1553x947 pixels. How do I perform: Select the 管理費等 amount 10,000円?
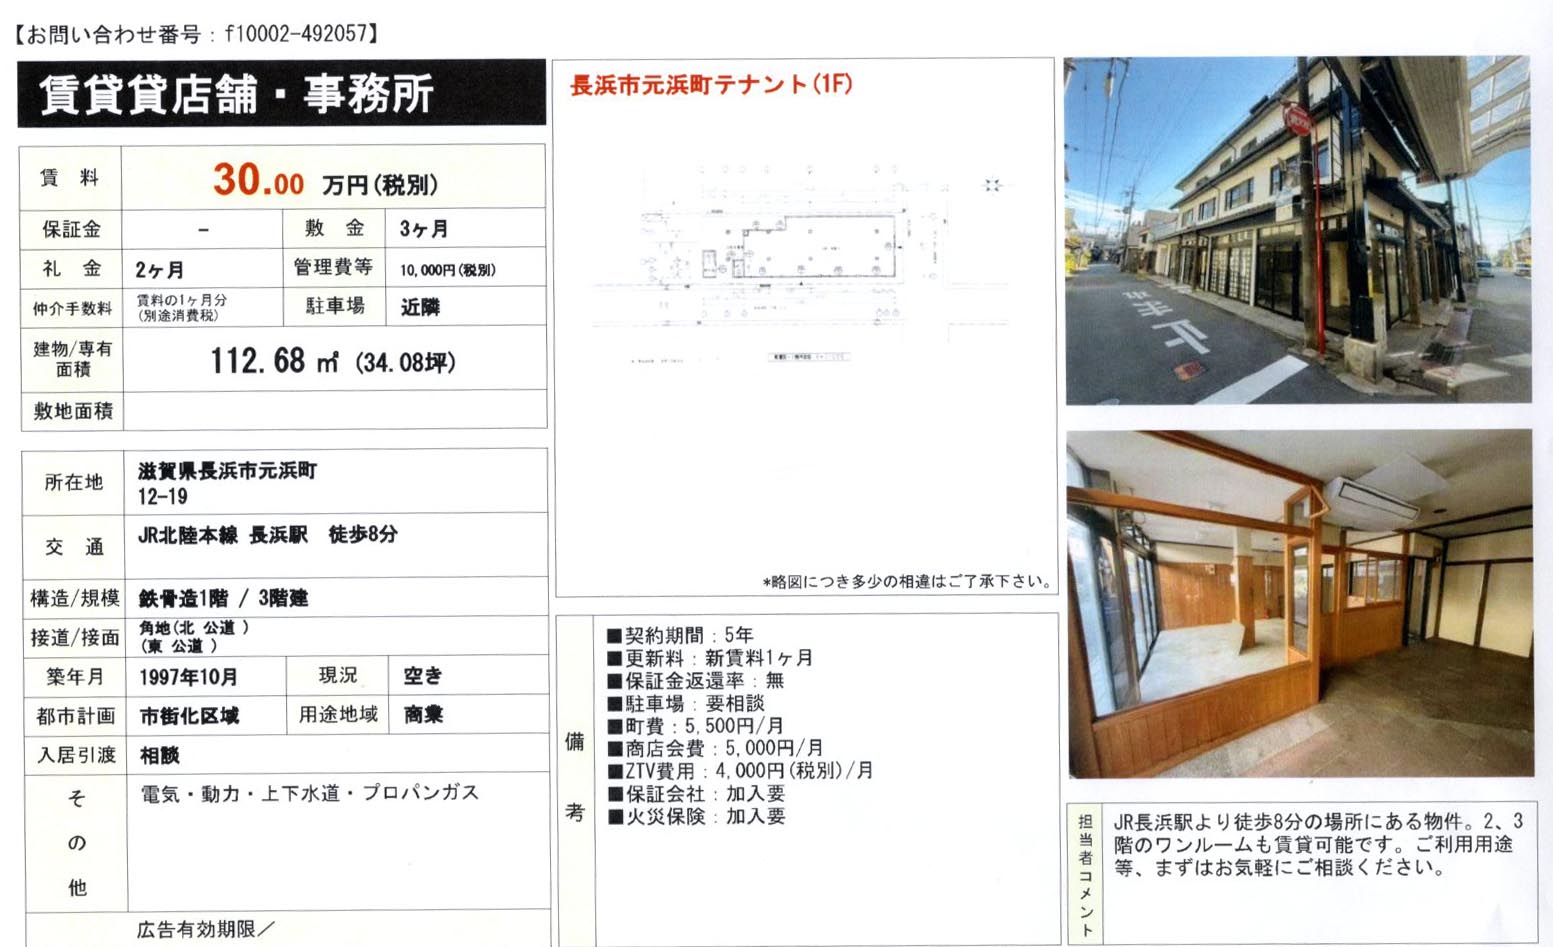[447, 270]
